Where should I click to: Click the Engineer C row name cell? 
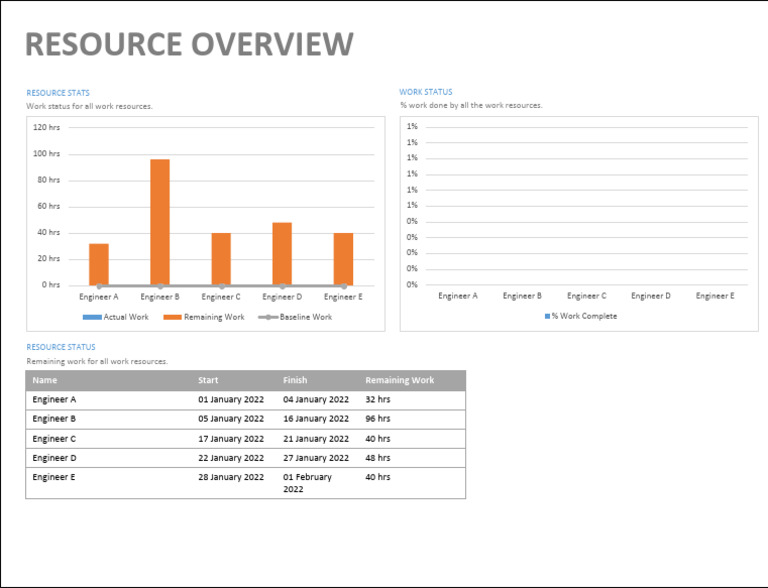click(x=54, y=439)
